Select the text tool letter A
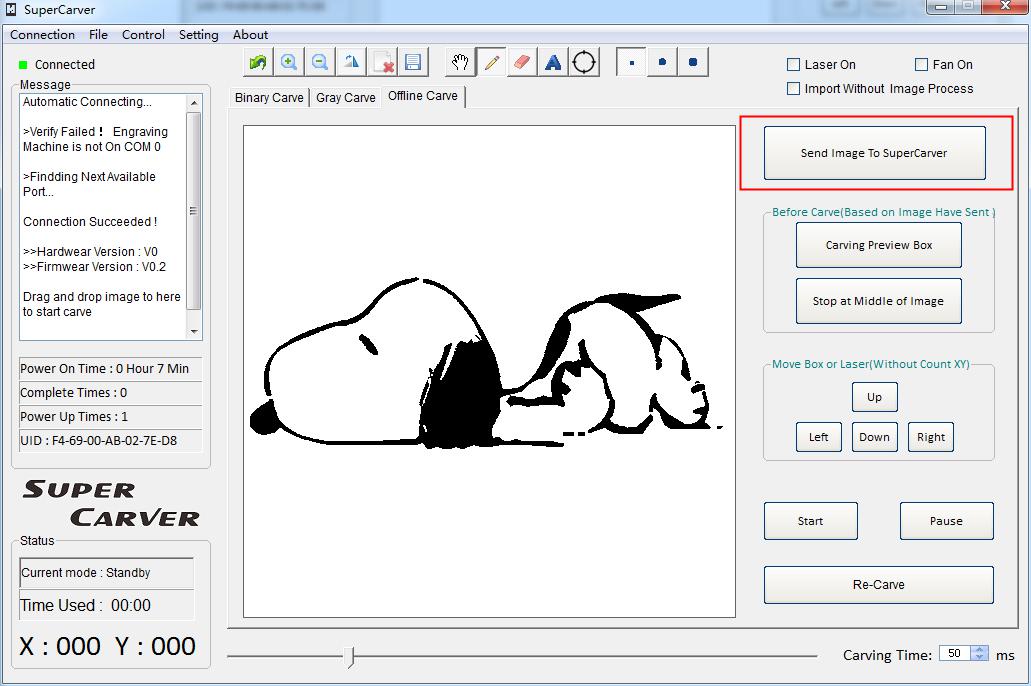Viewport: 1031px width, 686px height. click(x=553, y=62)
